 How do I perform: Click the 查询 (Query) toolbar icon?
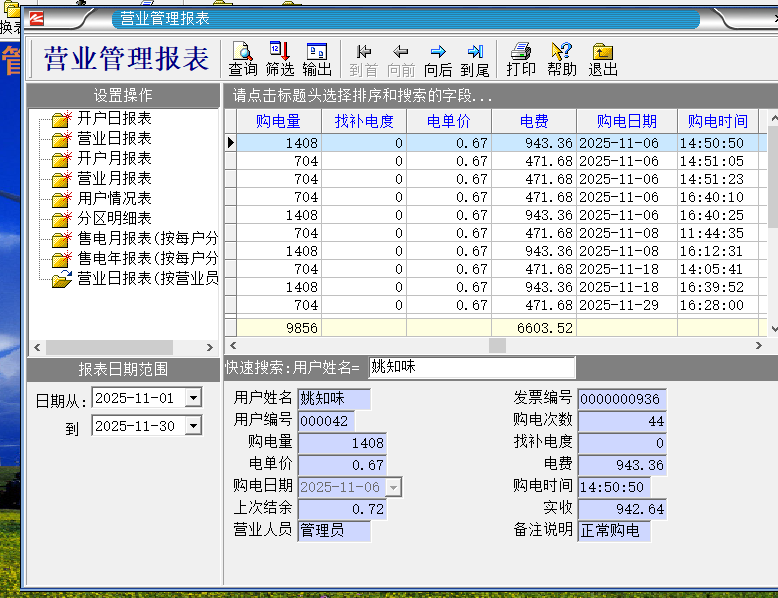[x=243, y=59]
